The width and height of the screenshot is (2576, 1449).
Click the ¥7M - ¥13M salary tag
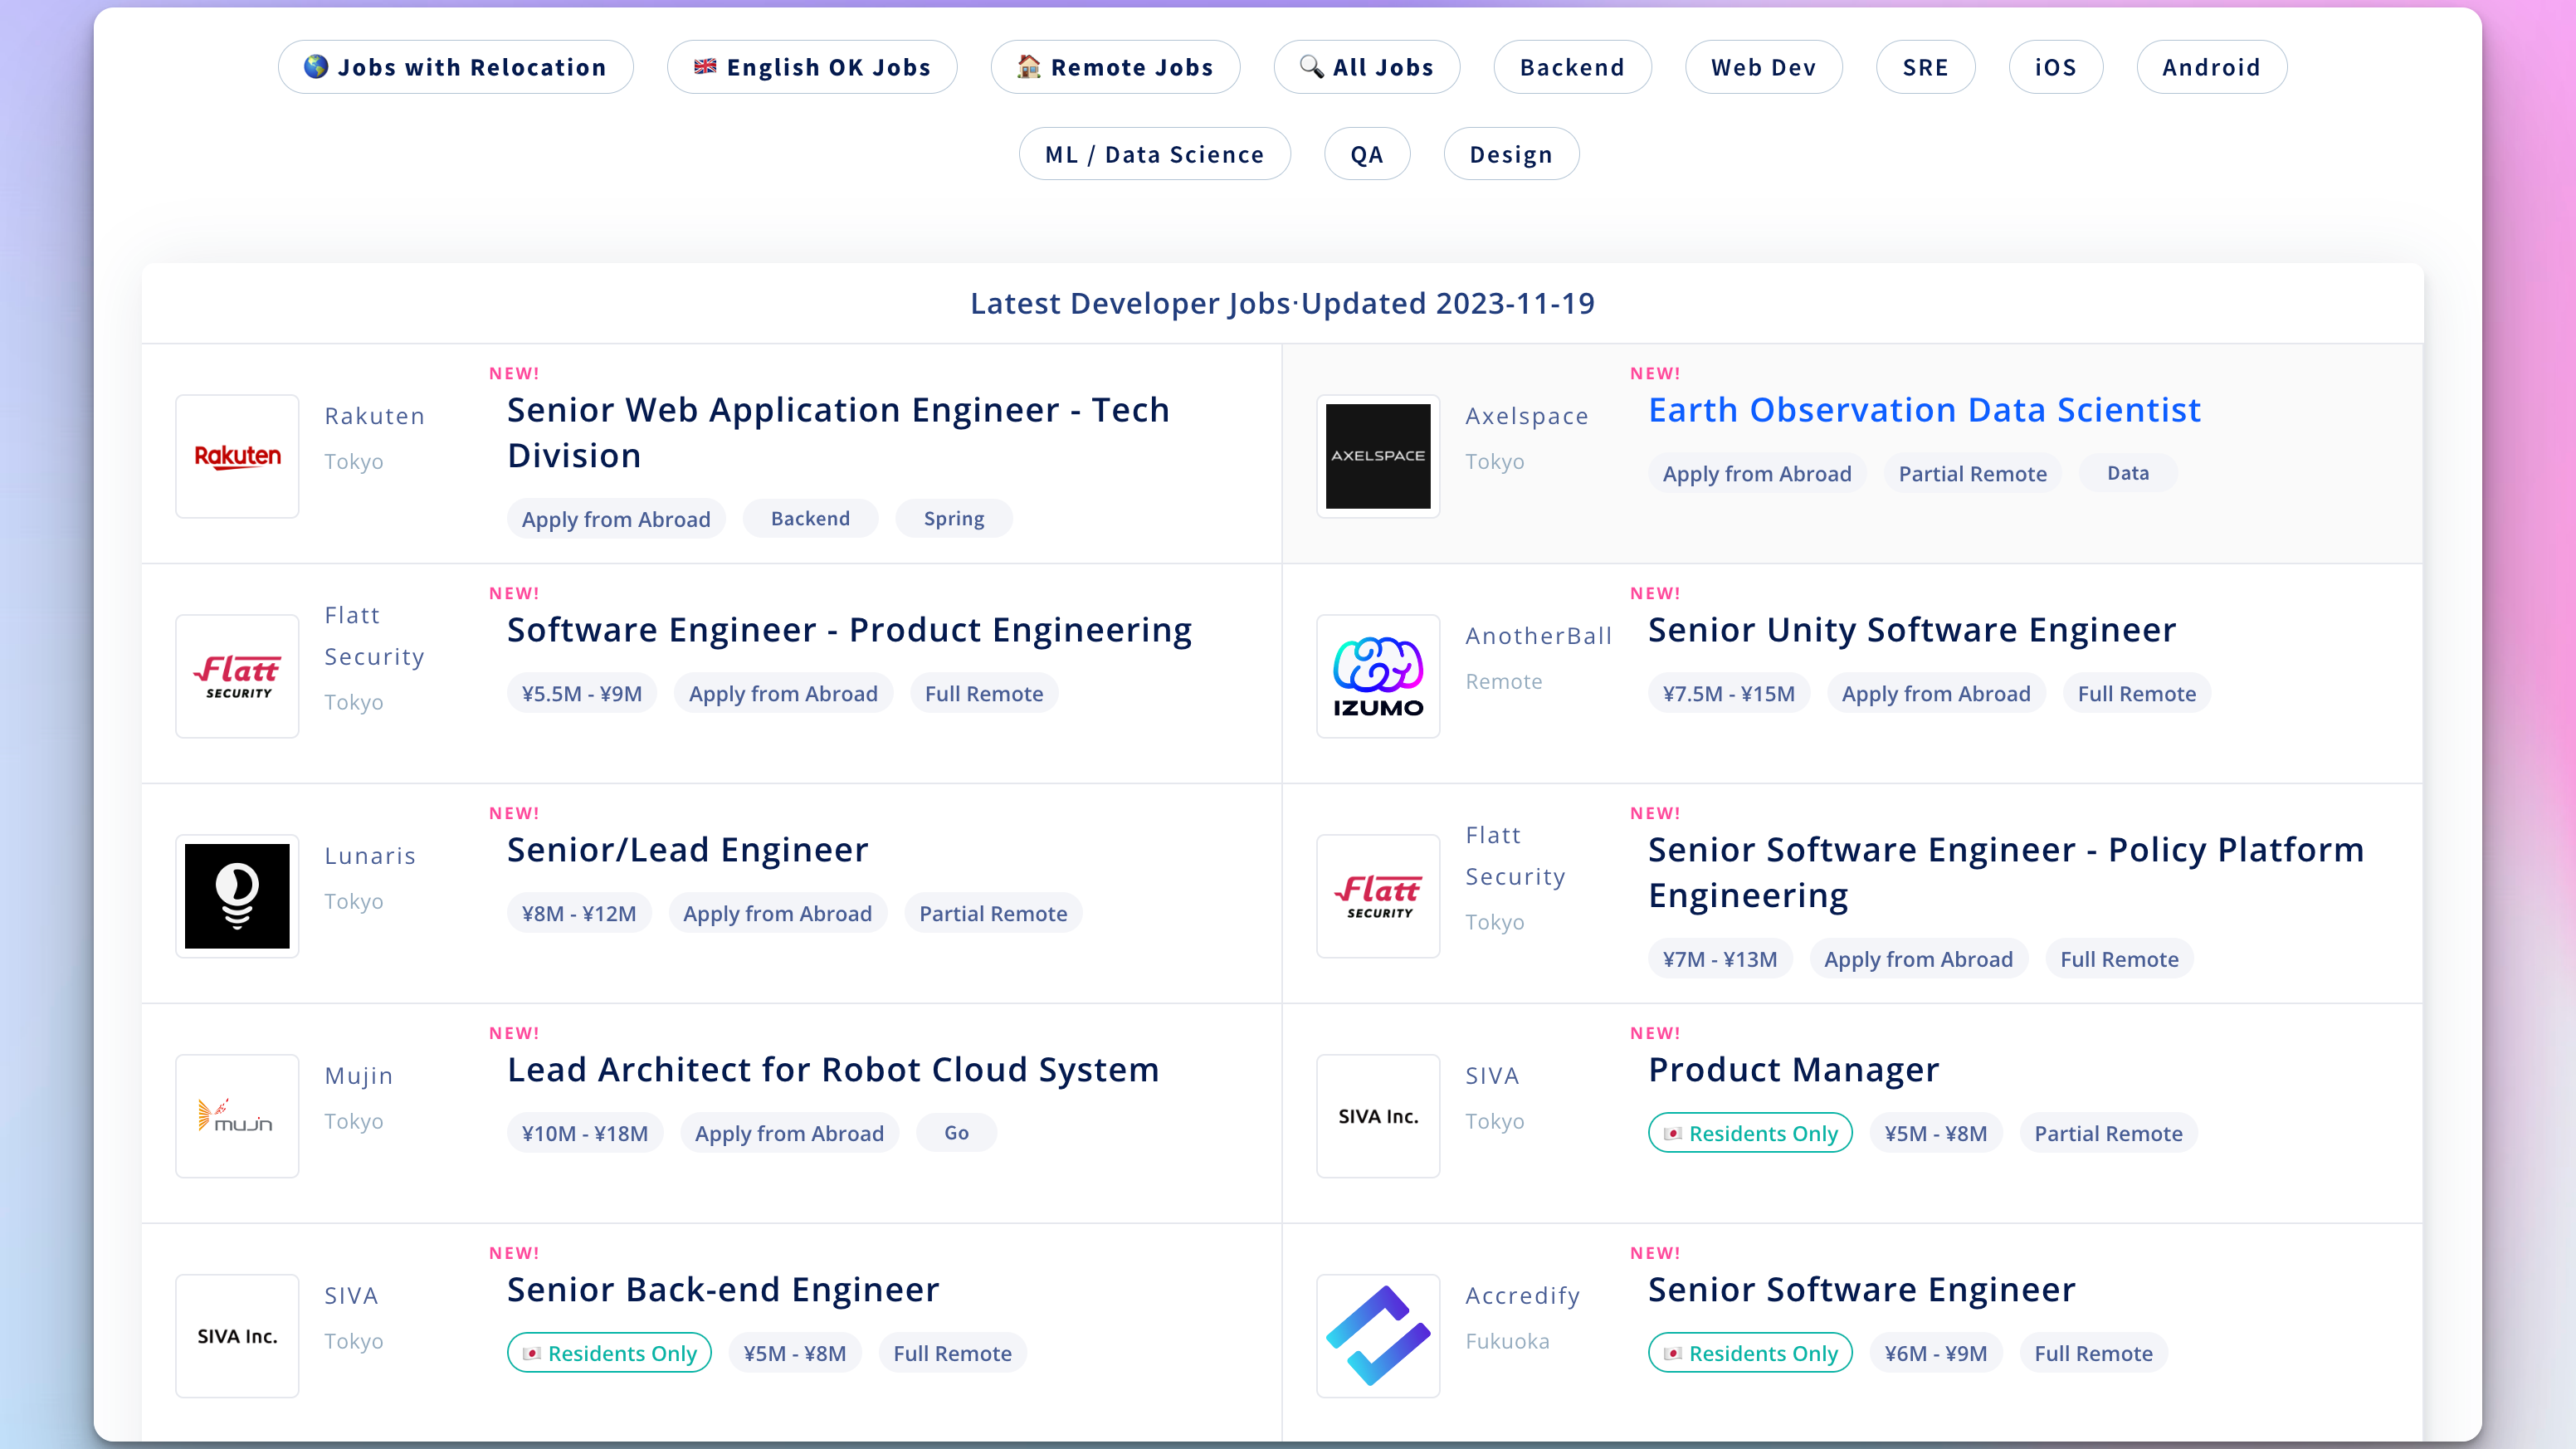pyautogui.click(x=1720, y=959)
